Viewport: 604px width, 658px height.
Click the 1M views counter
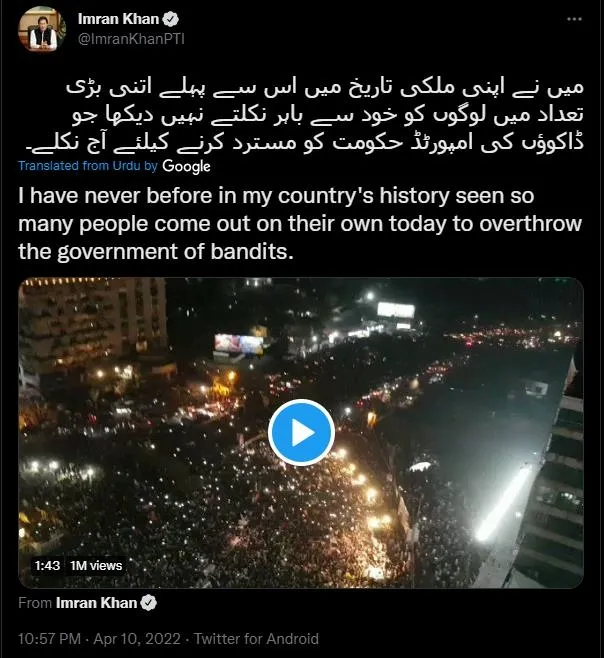pyautogui.click(x=96, y=566)
